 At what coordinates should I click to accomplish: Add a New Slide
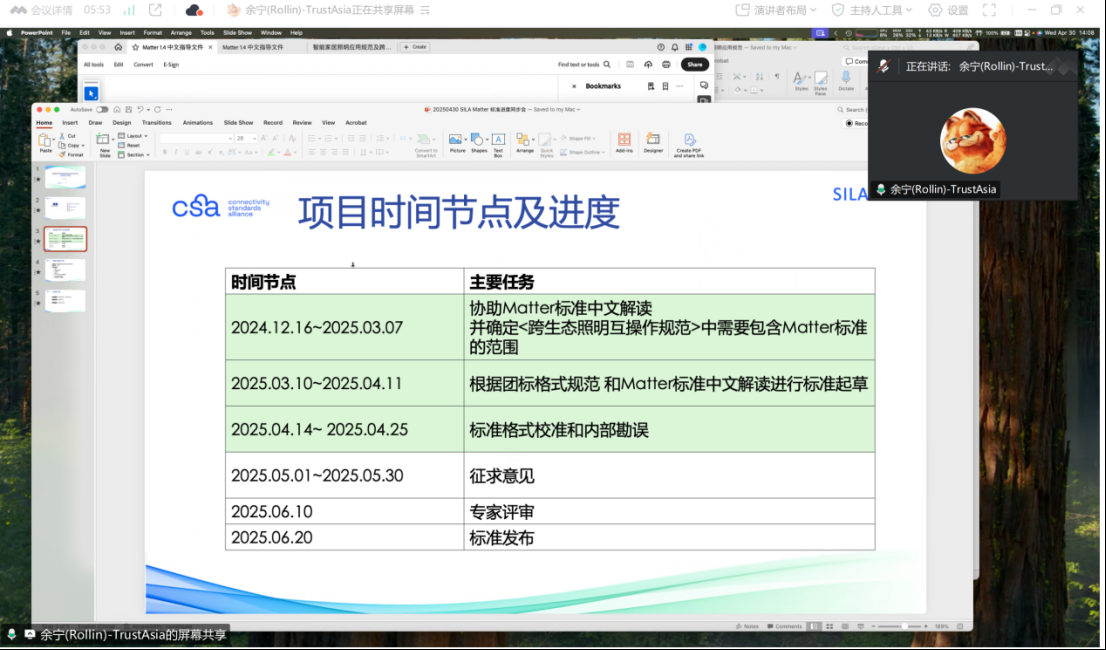103,142
